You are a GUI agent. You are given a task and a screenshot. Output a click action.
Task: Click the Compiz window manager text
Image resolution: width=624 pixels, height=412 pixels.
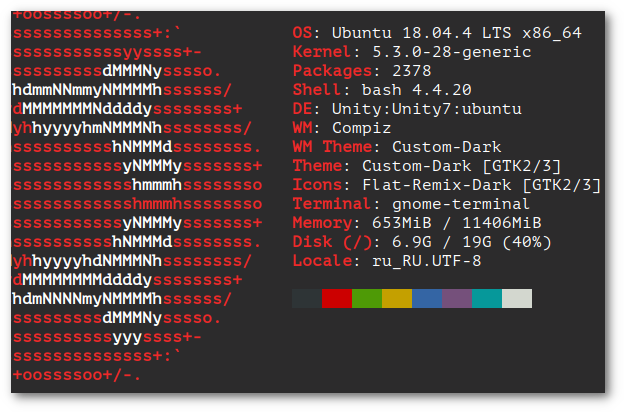[x=357, y=128]
